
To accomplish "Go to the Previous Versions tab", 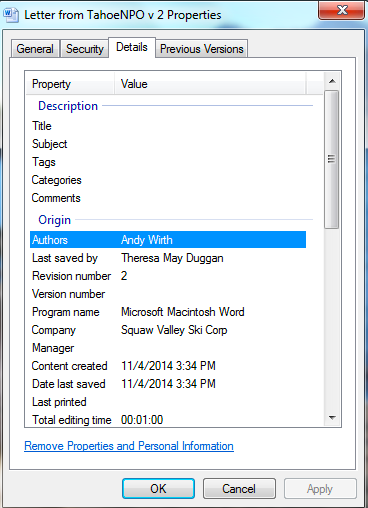I will point(202,49).
